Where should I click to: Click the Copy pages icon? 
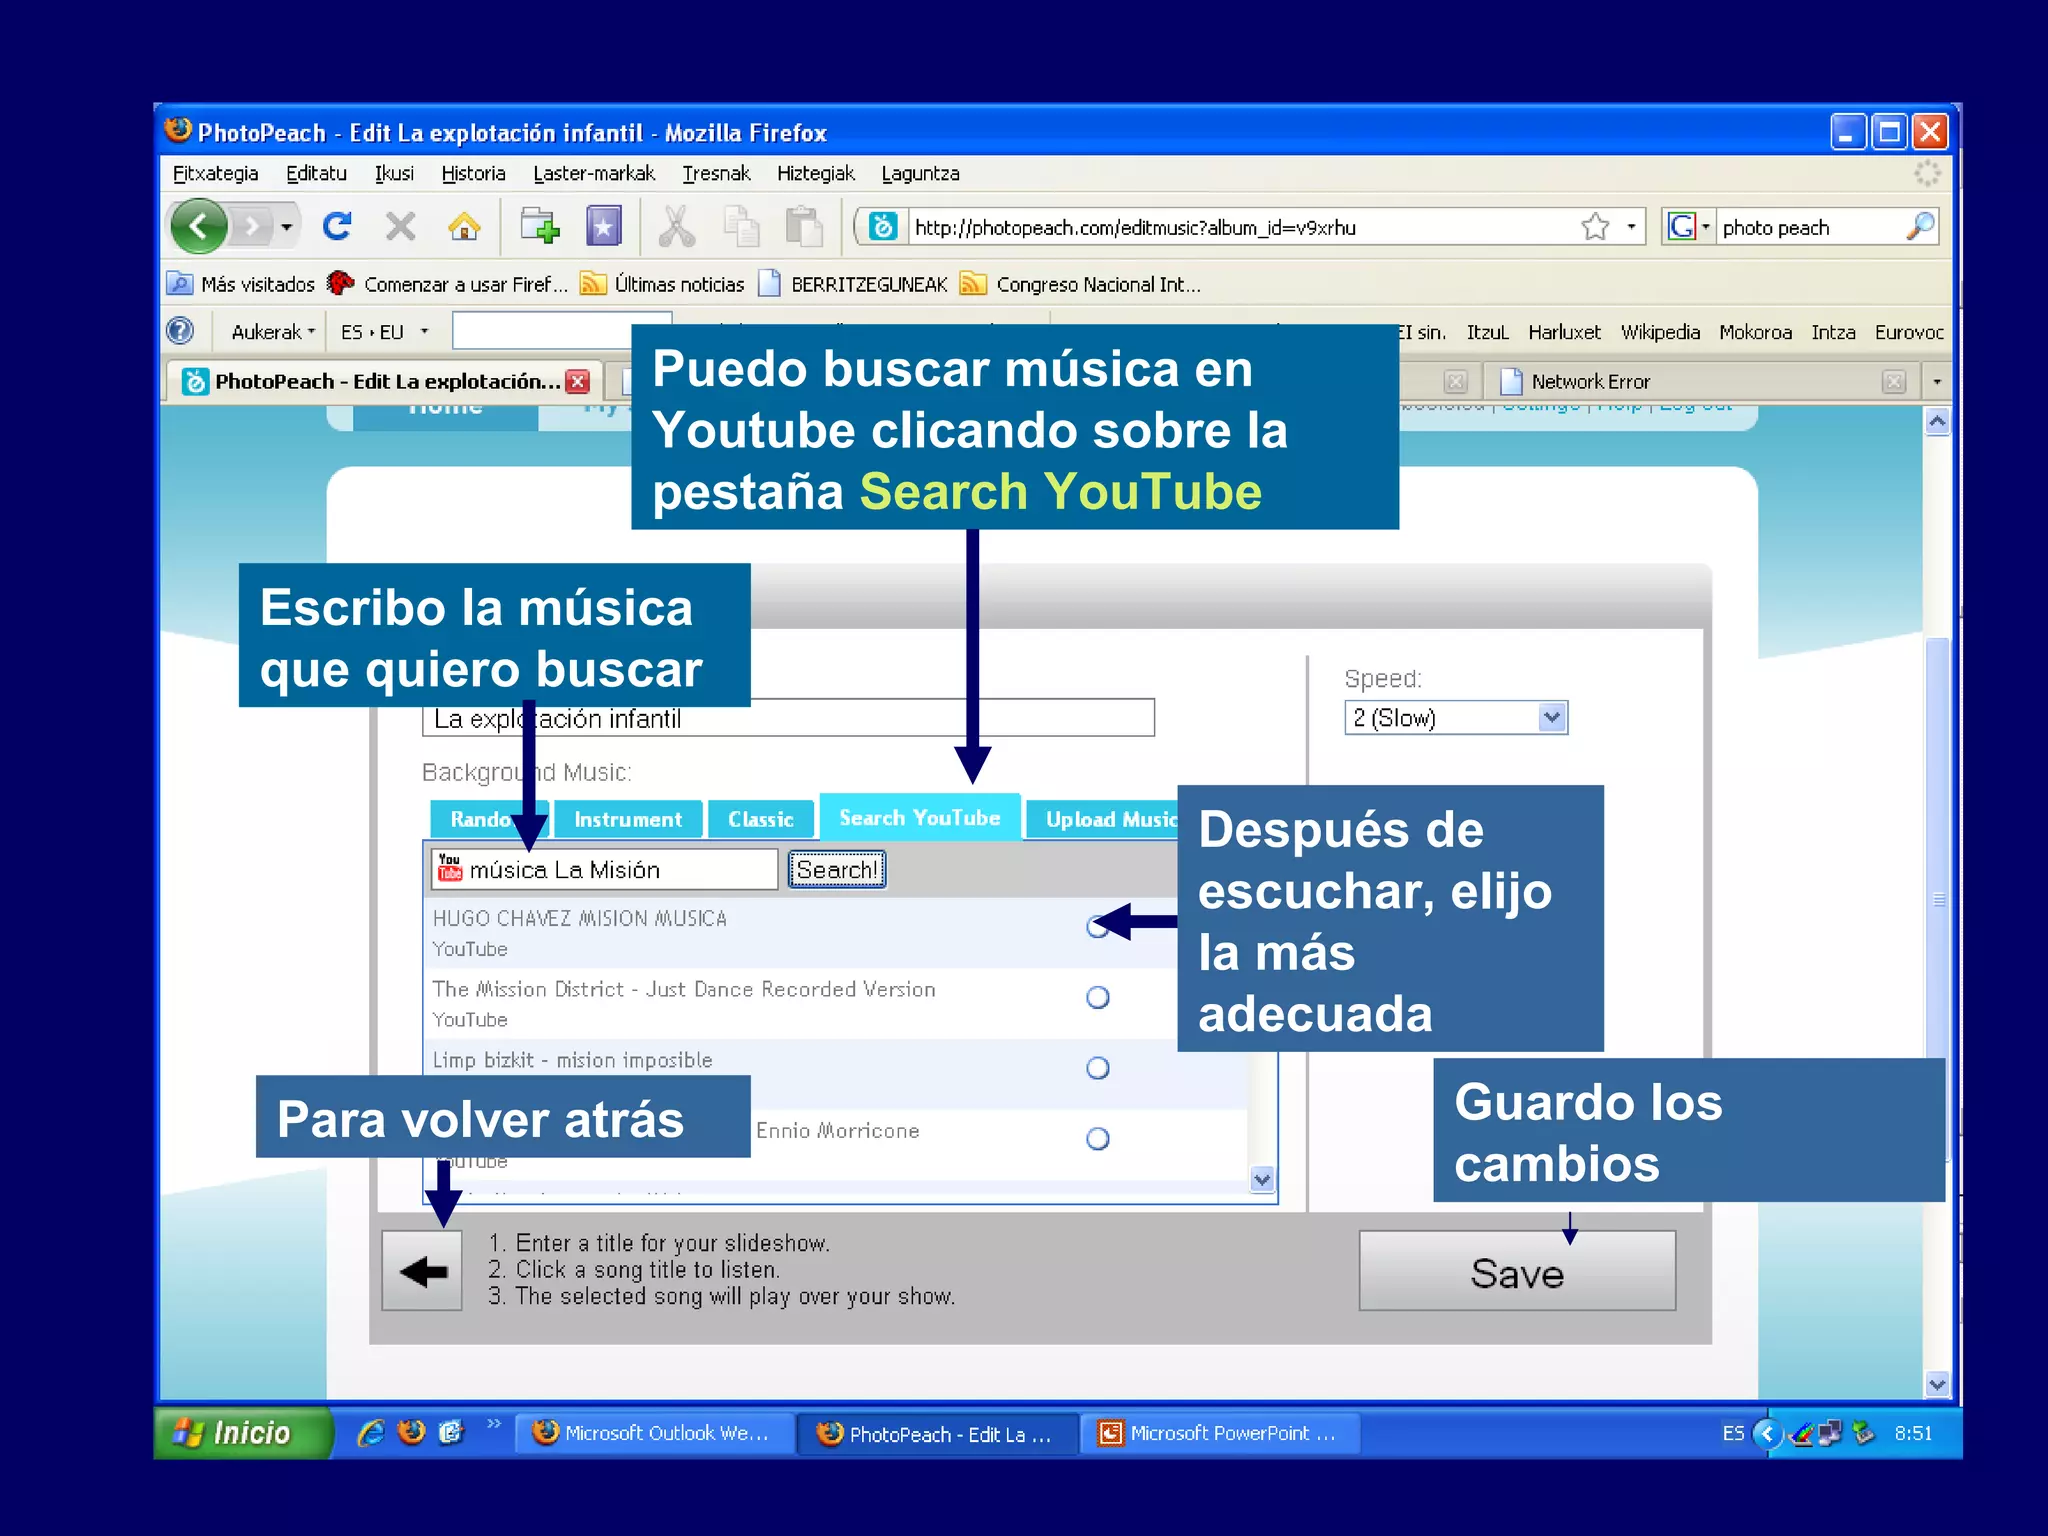pos(741,227)
